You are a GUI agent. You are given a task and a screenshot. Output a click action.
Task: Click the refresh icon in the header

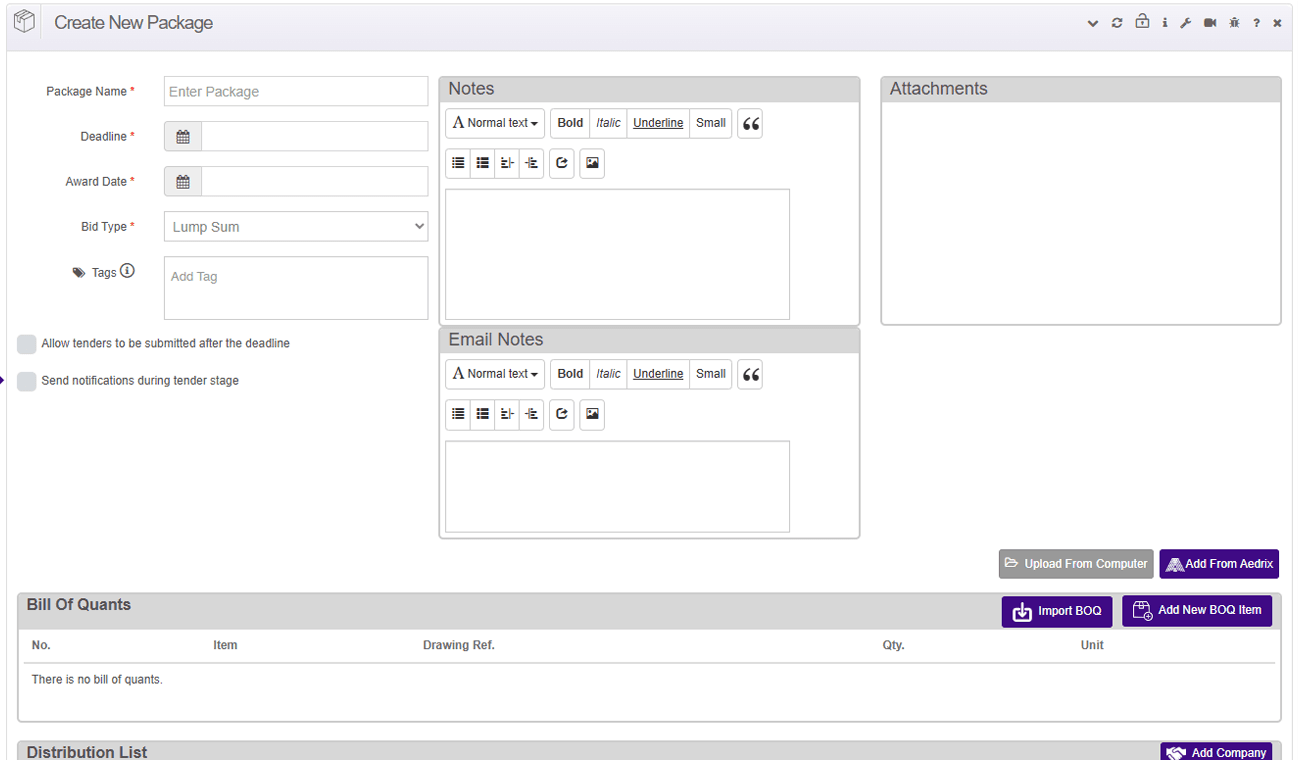pos(1117,23)
